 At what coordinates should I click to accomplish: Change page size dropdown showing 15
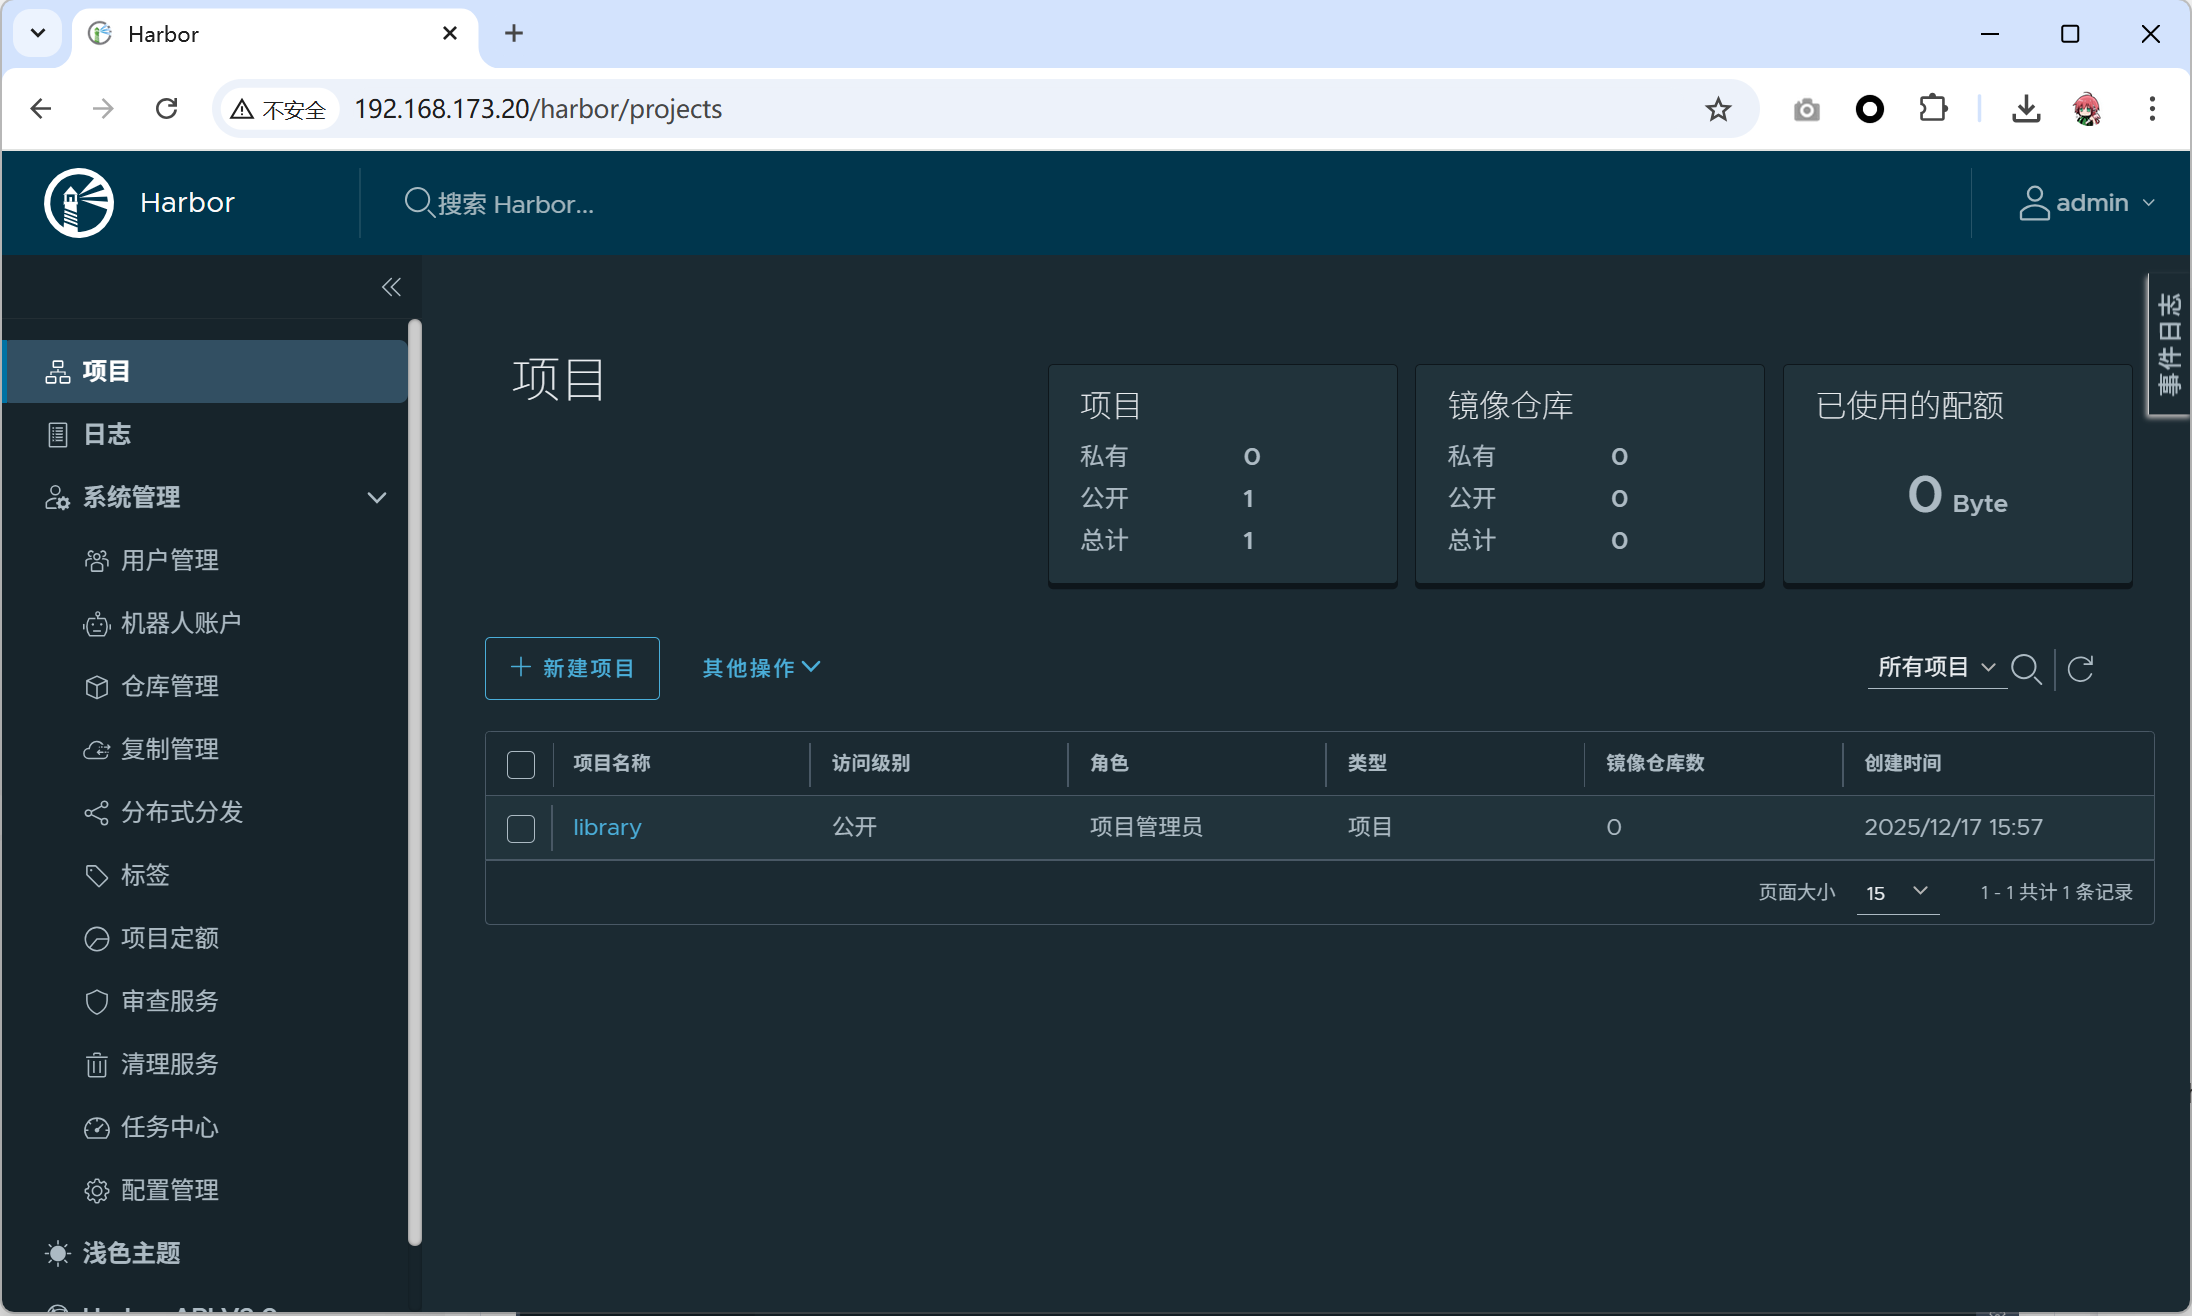(x=1897, y=892)
